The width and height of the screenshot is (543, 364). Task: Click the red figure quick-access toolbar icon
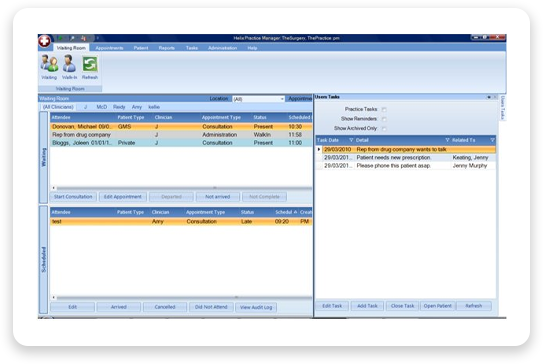pos(83,38)
